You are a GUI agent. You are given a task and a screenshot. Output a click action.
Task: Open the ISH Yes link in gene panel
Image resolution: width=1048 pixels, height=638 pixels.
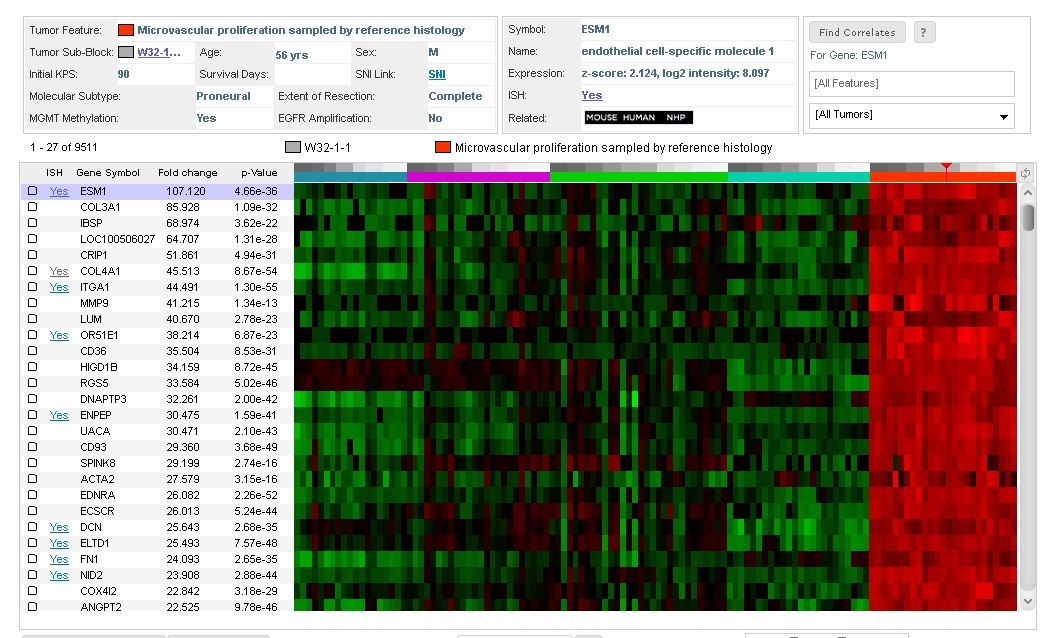(592, 96)
